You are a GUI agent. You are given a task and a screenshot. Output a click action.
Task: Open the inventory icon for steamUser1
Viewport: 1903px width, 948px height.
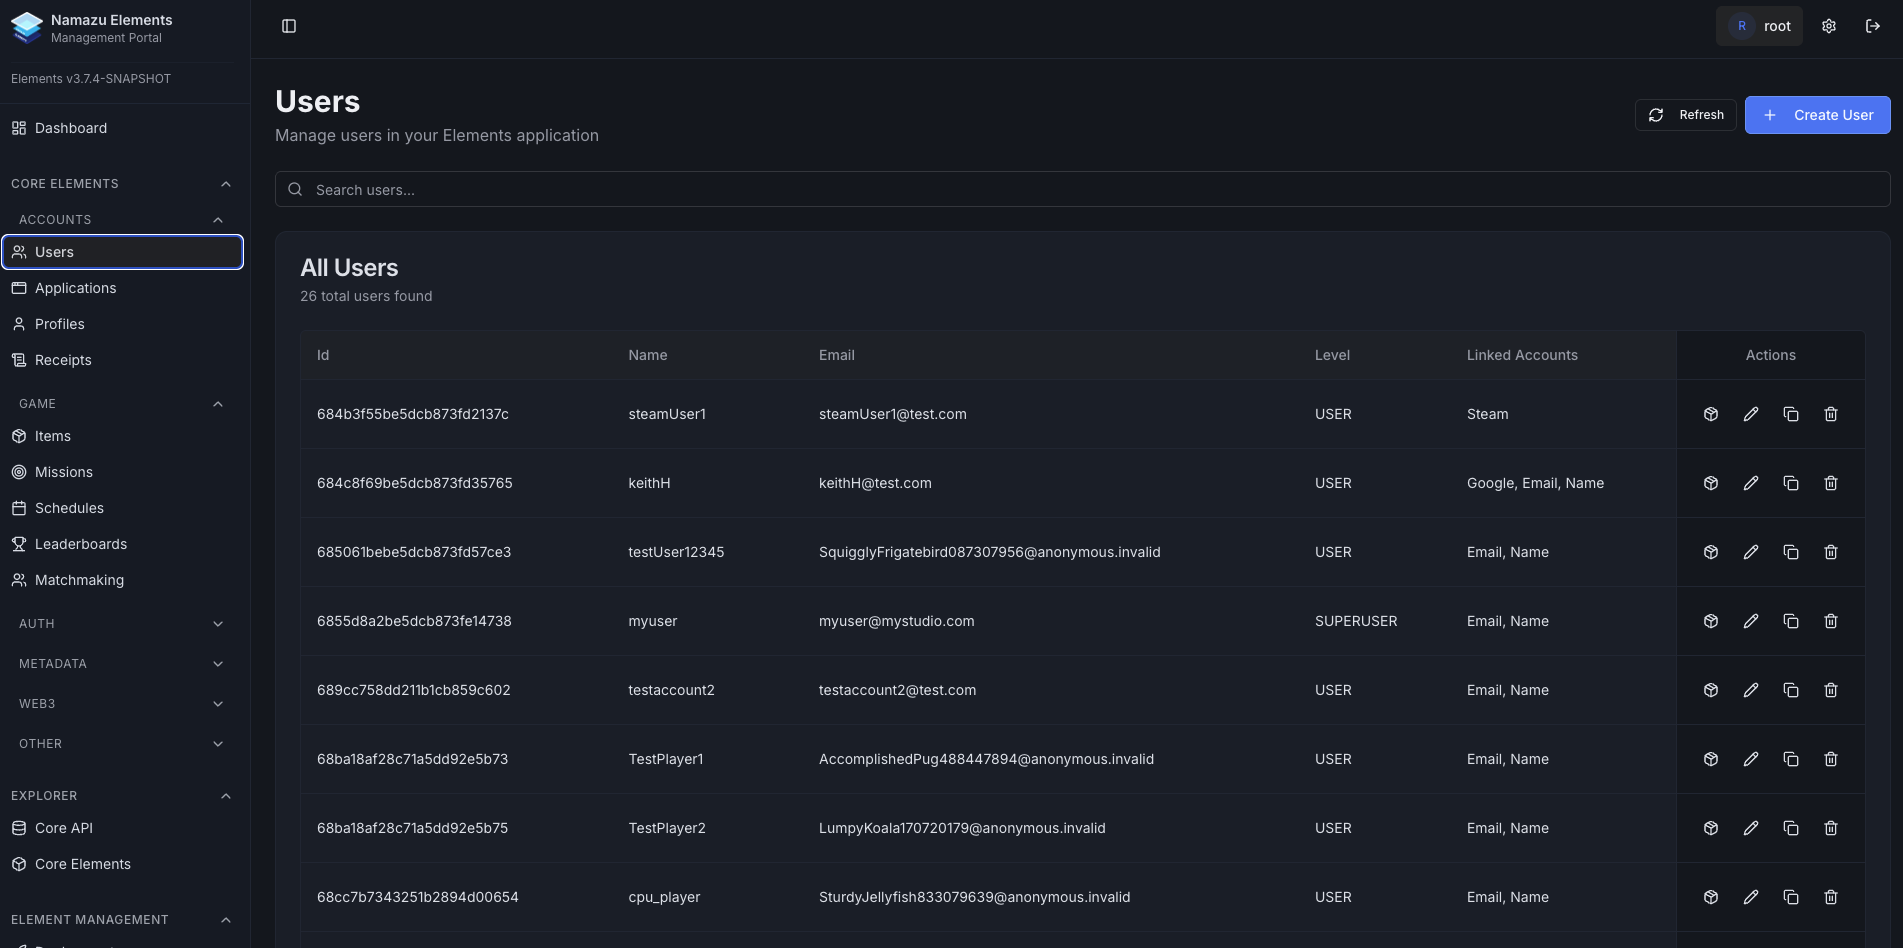(x=1710, y=413)
